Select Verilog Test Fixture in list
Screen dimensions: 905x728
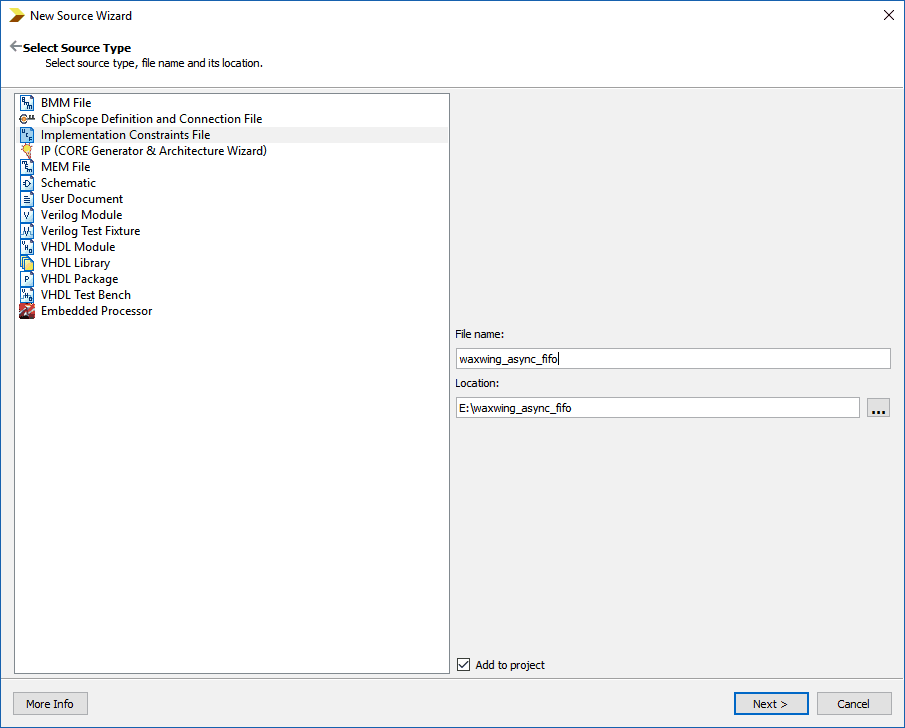90,231
